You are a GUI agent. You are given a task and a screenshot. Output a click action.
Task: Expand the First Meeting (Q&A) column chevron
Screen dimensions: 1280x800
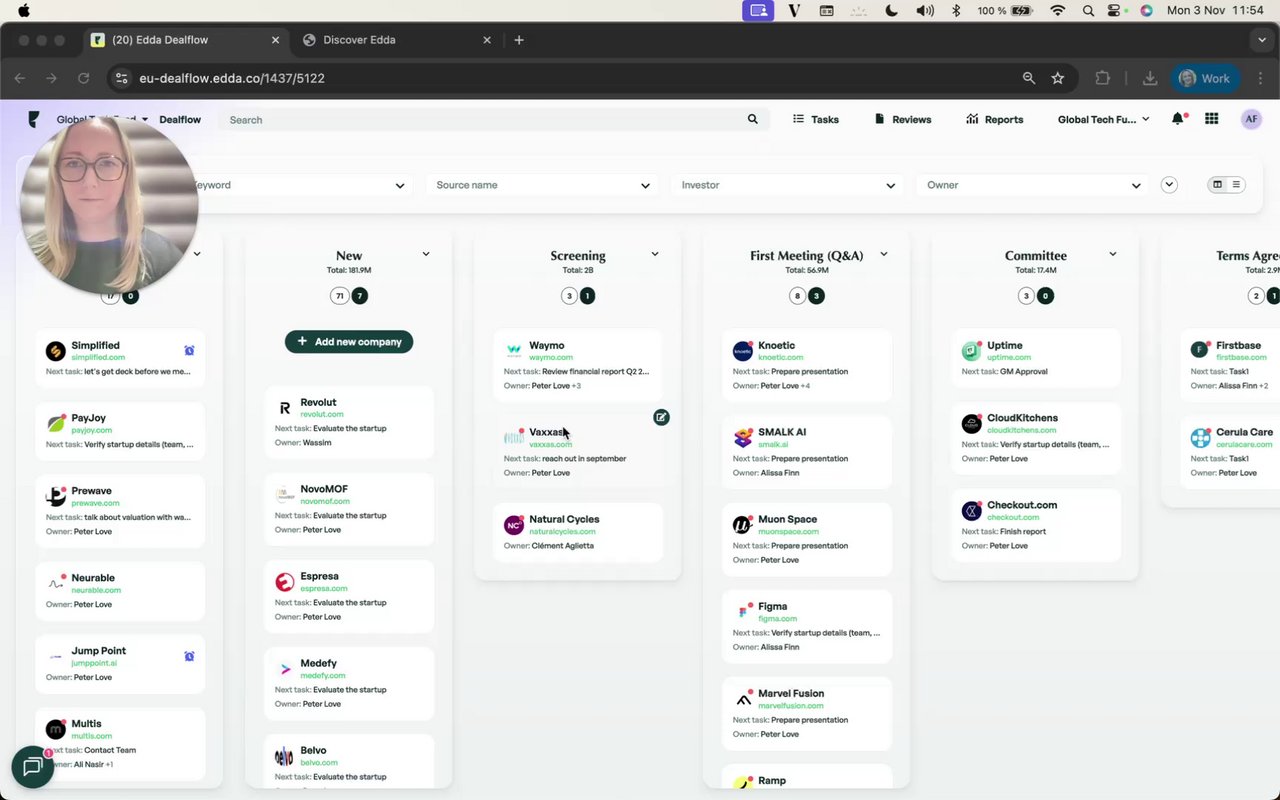[884, 254]
